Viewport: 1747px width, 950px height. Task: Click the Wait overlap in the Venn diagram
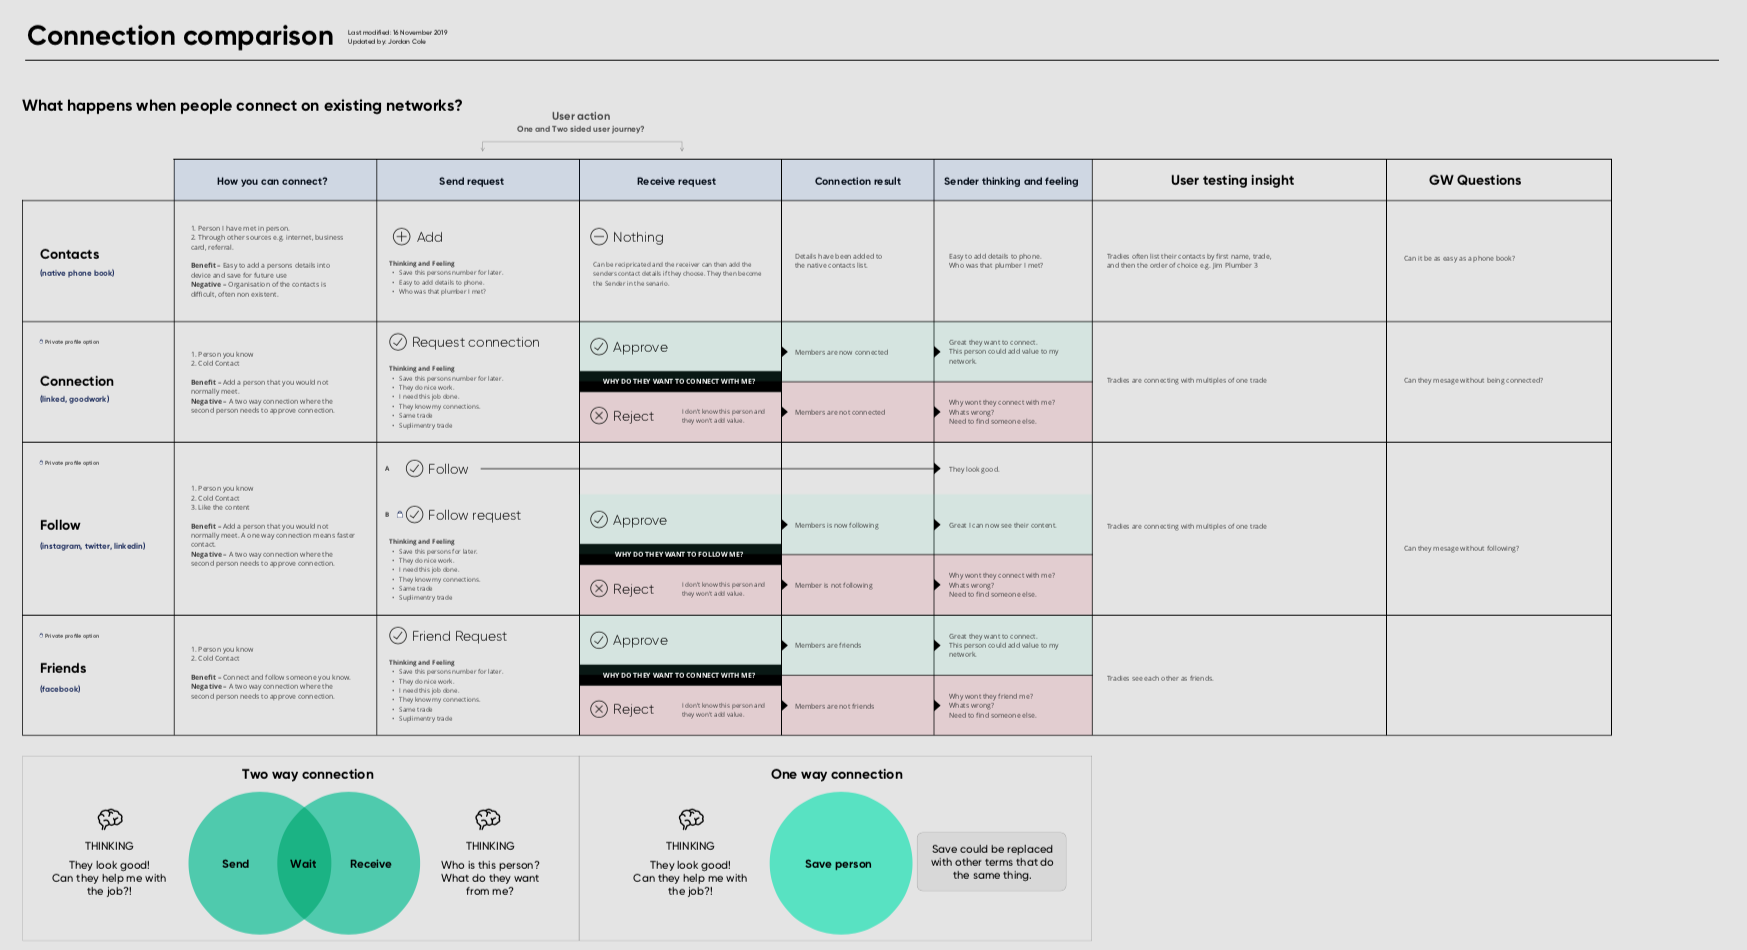(303, 864)
